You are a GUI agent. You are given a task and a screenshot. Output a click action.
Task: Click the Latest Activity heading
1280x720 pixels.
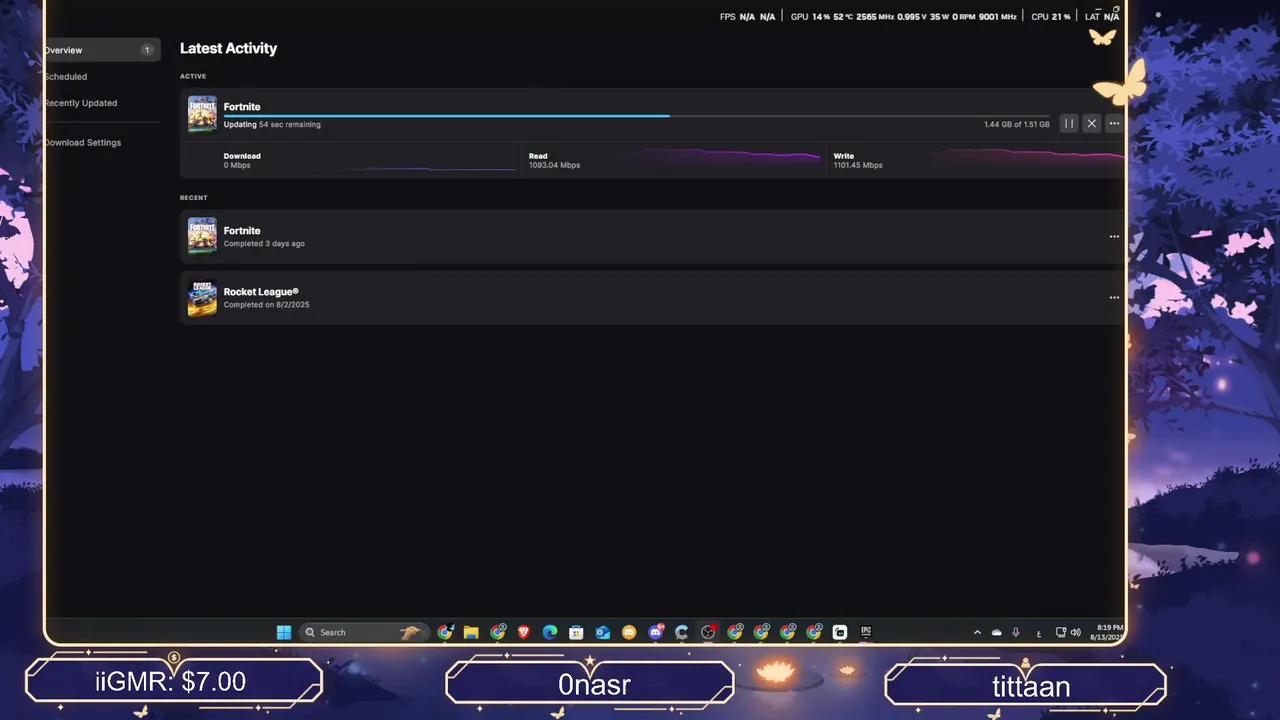229,48
